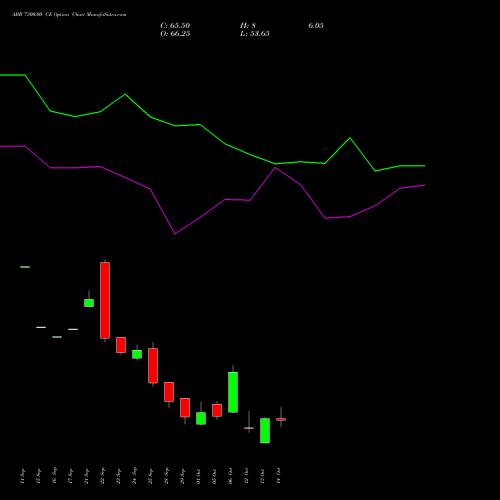This screenshot has height=500, width=500.
Task: Click the tall green candle for 06 Oct
Action: click(x=233, y=392)
